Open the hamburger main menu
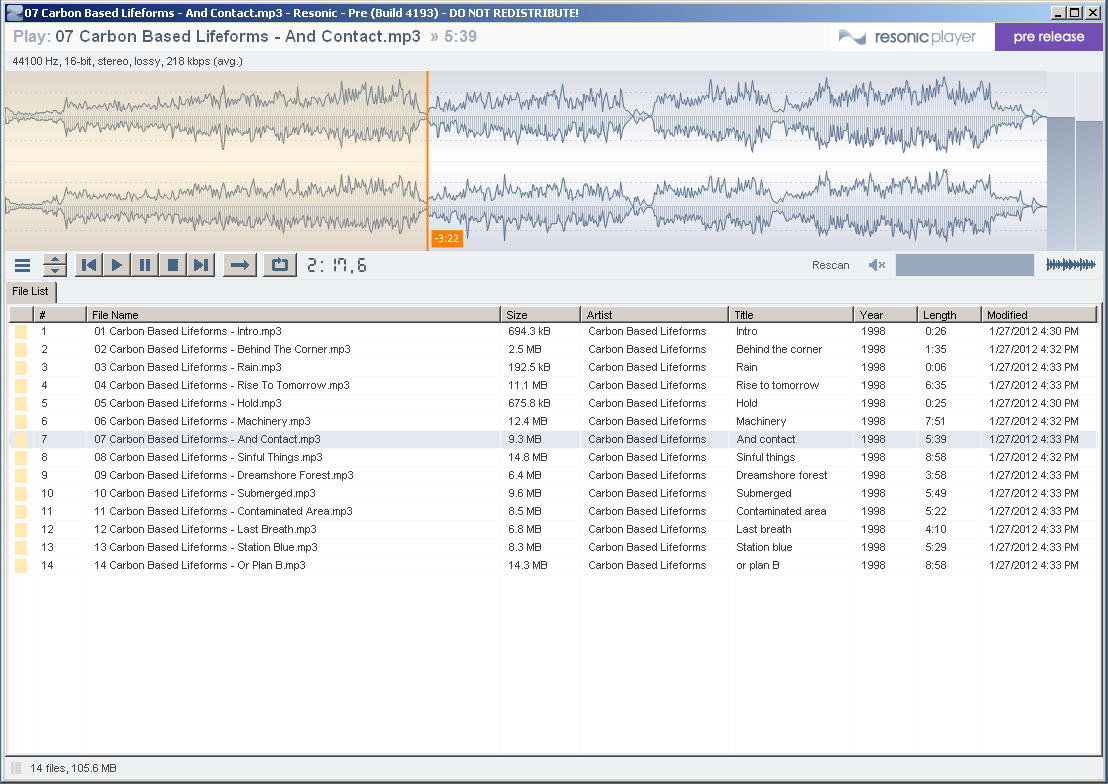Viewport: 1108px width, 784px height. (22, 265)
